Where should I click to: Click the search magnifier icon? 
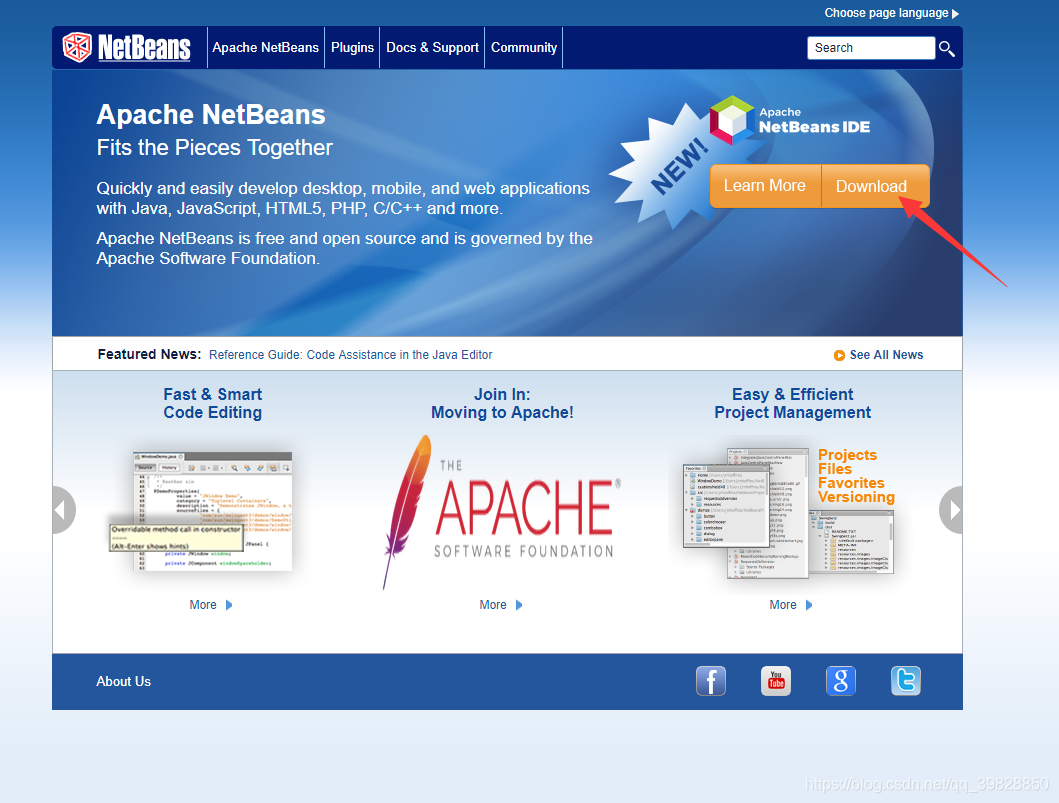pos(946,49)
